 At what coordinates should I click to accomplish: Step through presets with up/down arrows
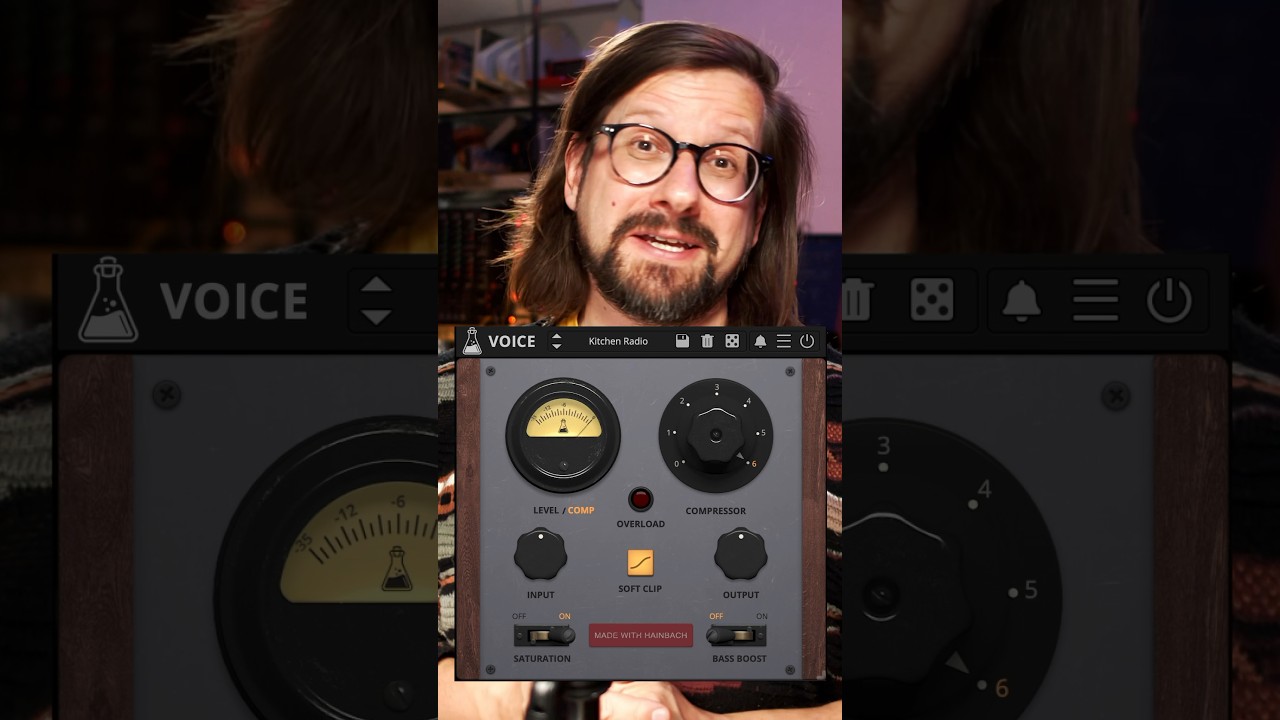coord(557,341)
